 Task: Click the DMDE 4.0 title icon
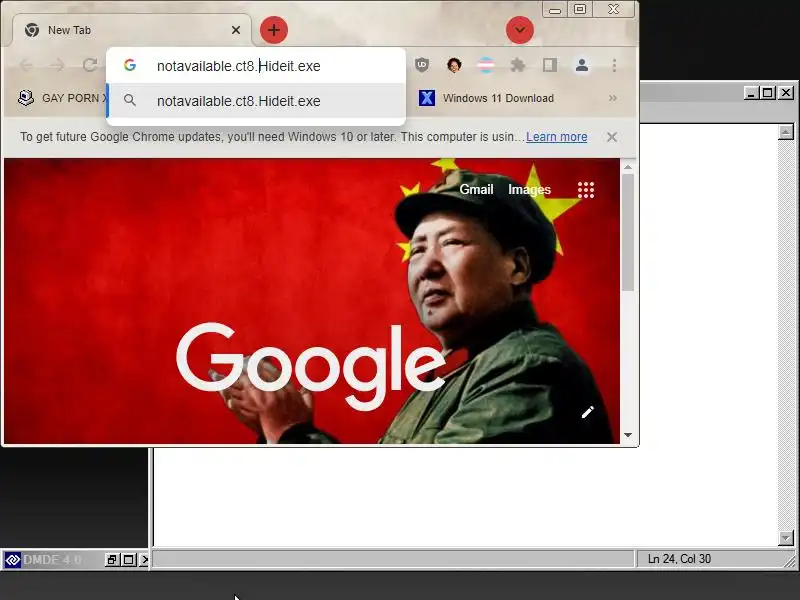click(13, 560)
